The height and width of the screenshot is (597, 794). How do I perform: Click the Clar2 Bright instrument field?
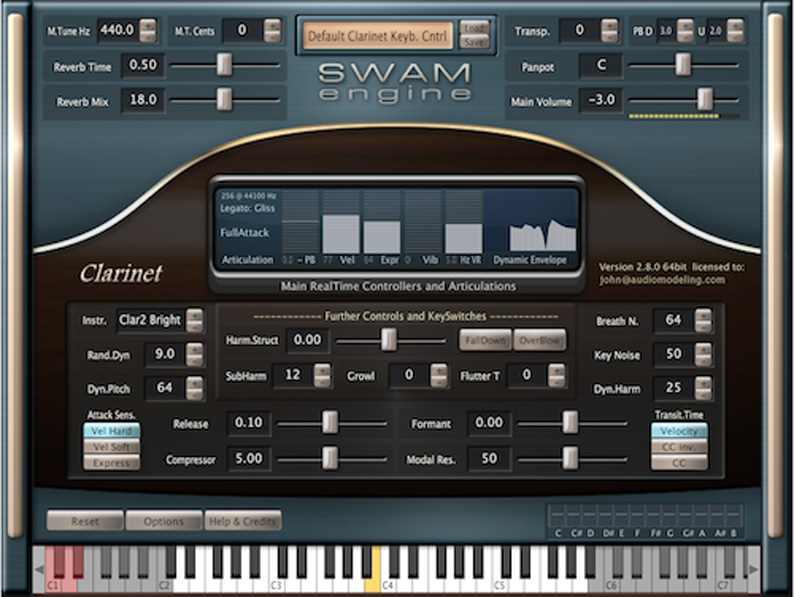pos(150,320)
